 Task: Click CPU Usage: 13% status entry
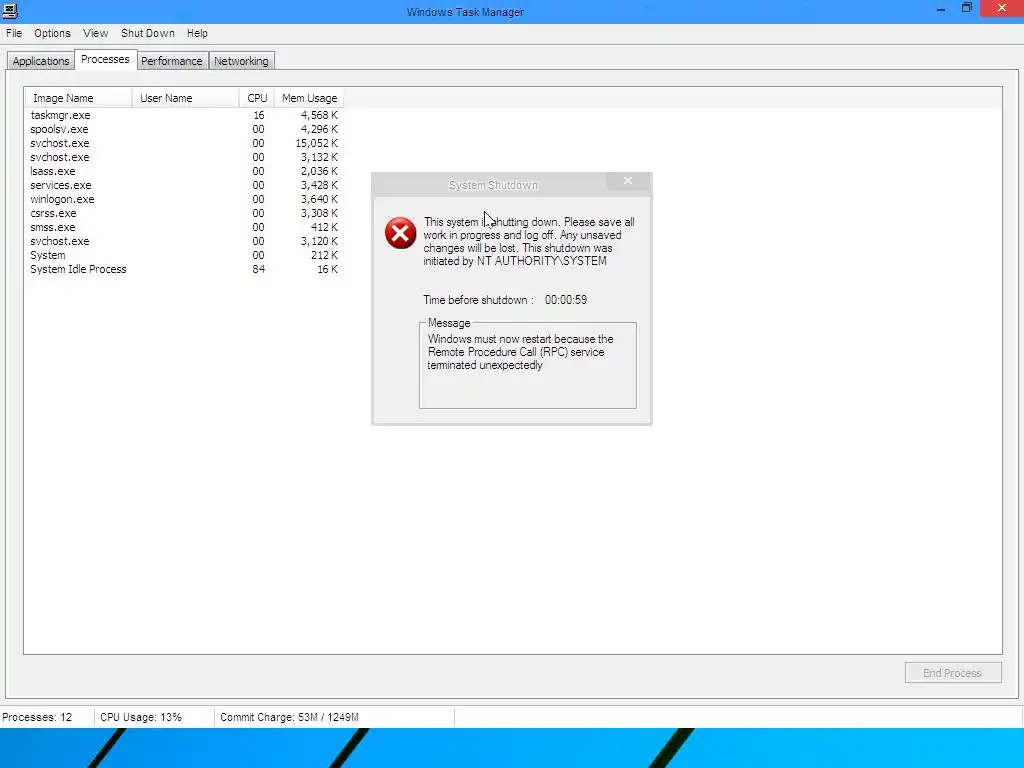141,717
